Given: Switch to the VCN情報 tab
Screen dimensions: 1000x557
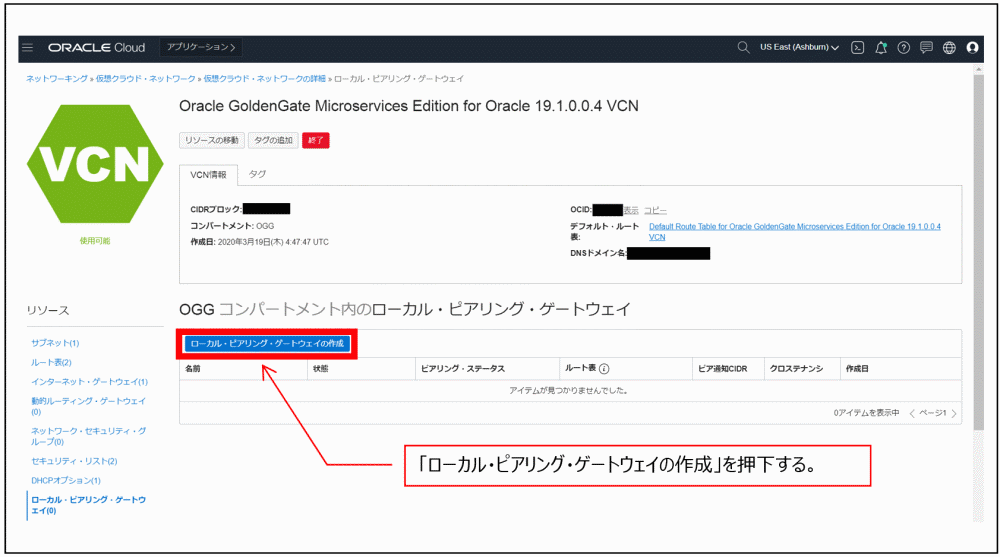Looking at the screenshot, I should click(209, 175).
